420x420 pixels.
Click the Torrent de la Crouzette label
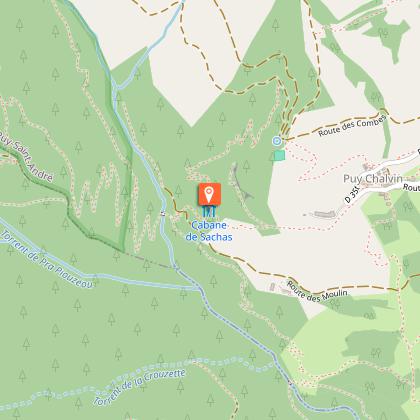139,387
